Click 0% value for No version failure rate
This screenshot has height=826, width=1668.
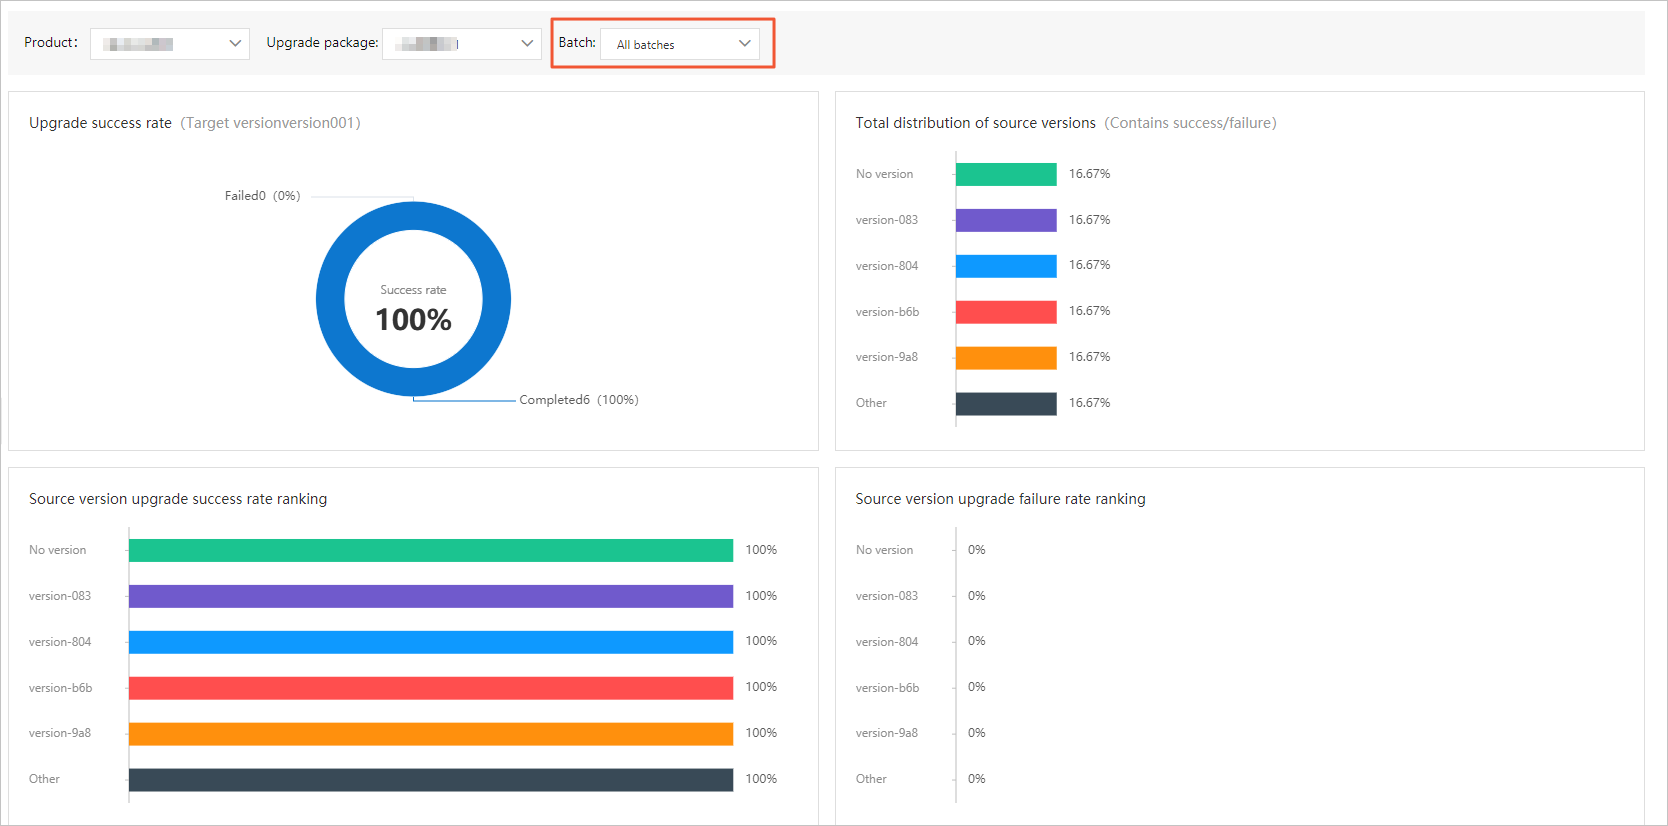[977, 550]
